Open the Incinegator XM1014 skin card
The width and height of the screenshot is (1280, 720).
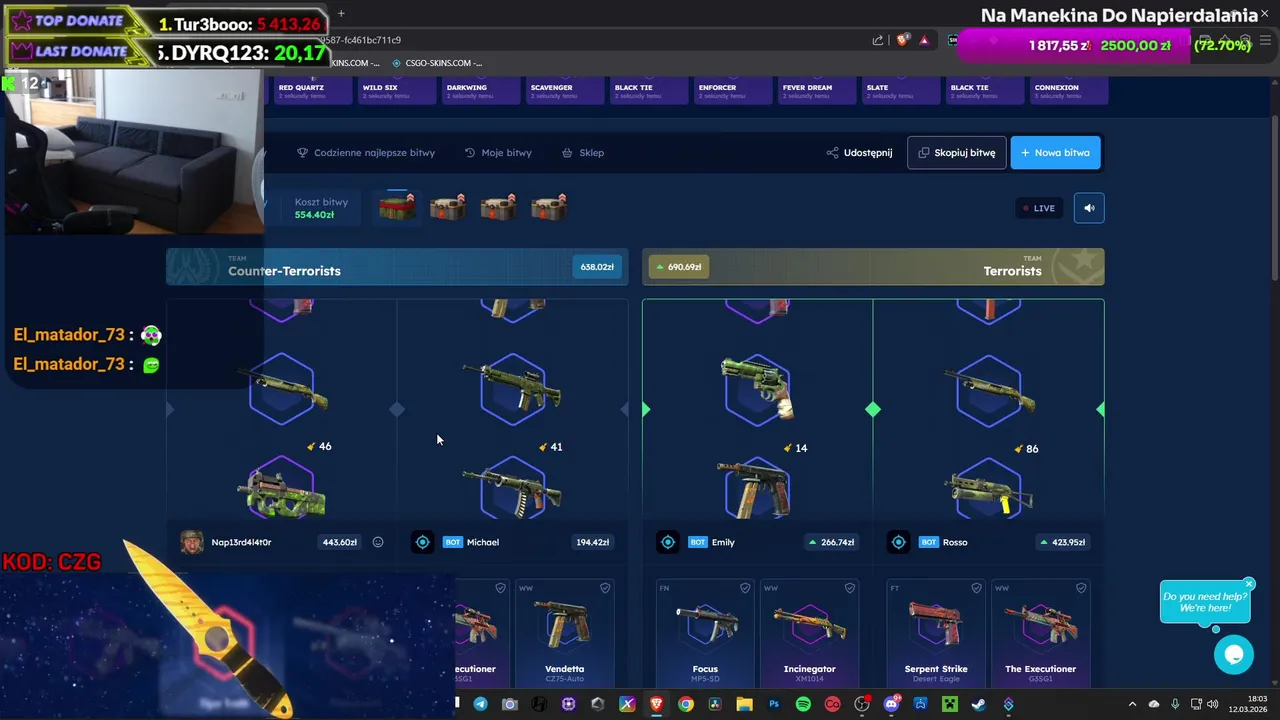(x=809, y=633)
